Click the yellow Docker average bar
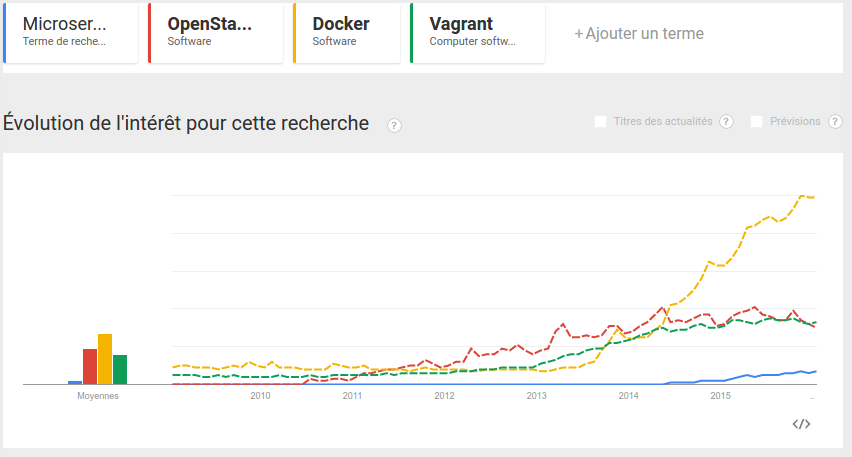Screen dimensions: 852x457 105,359
